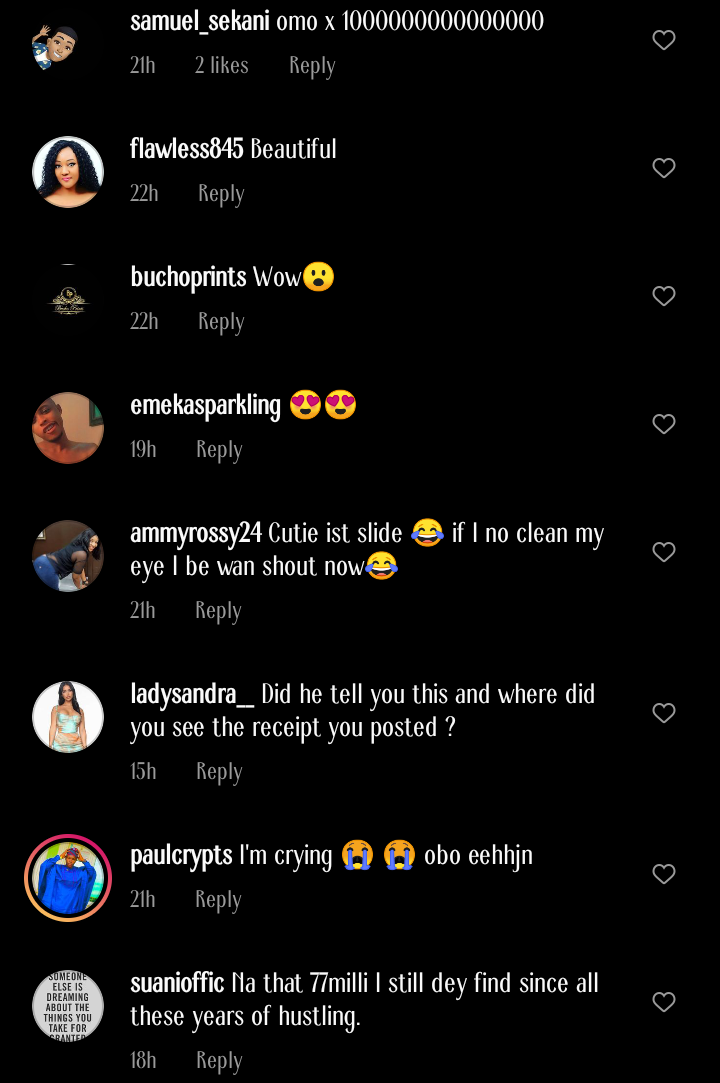Like ammyrossy24's comment using the heart
The image size is (720, 1083).
664,552
